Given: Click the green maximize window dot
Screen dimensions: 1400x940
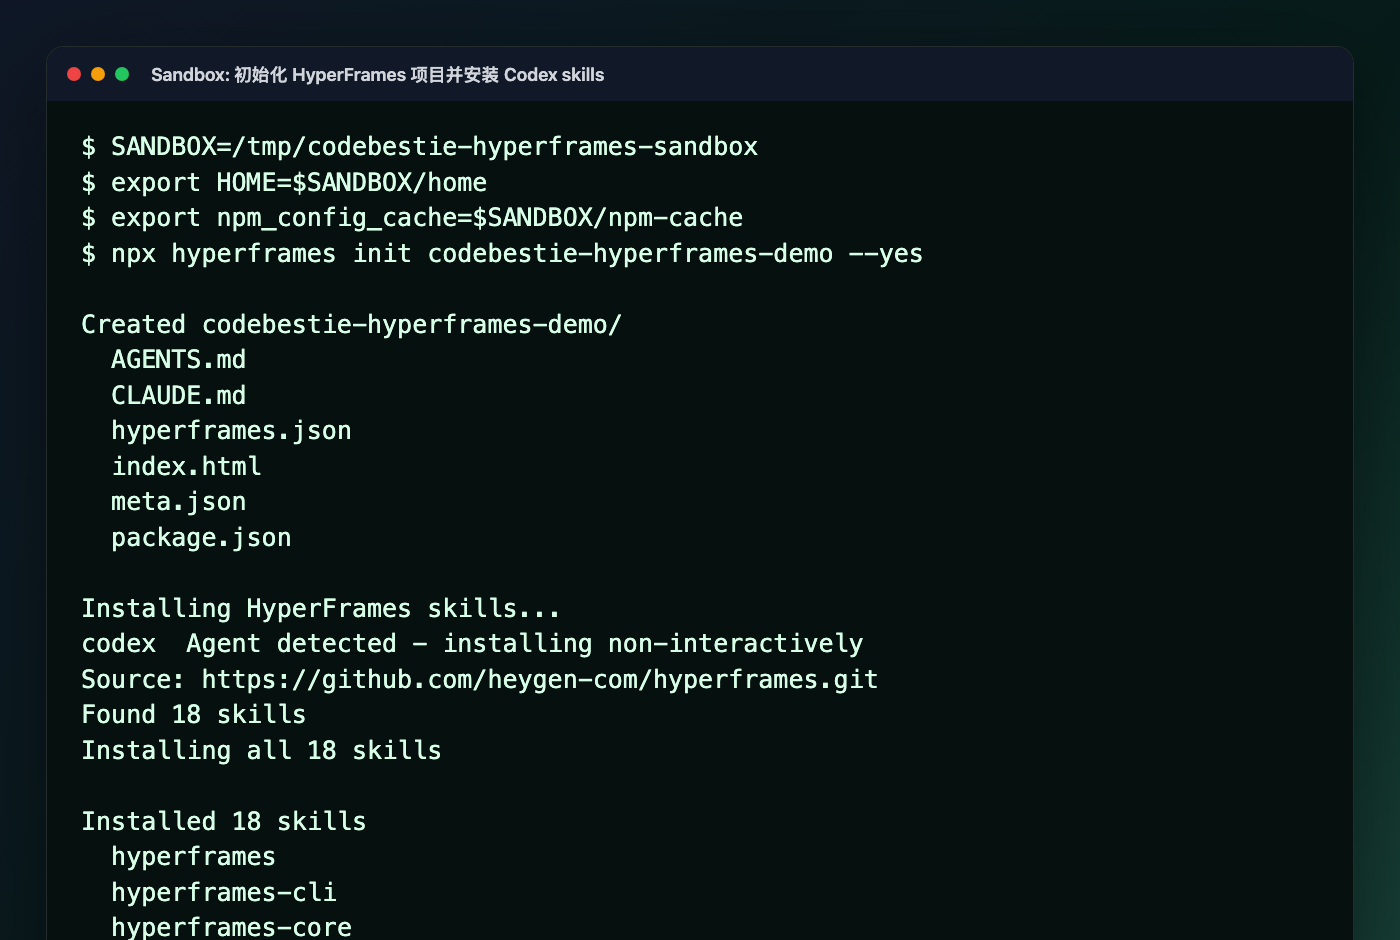Looking at the screenshot, I should click(122, 74).
